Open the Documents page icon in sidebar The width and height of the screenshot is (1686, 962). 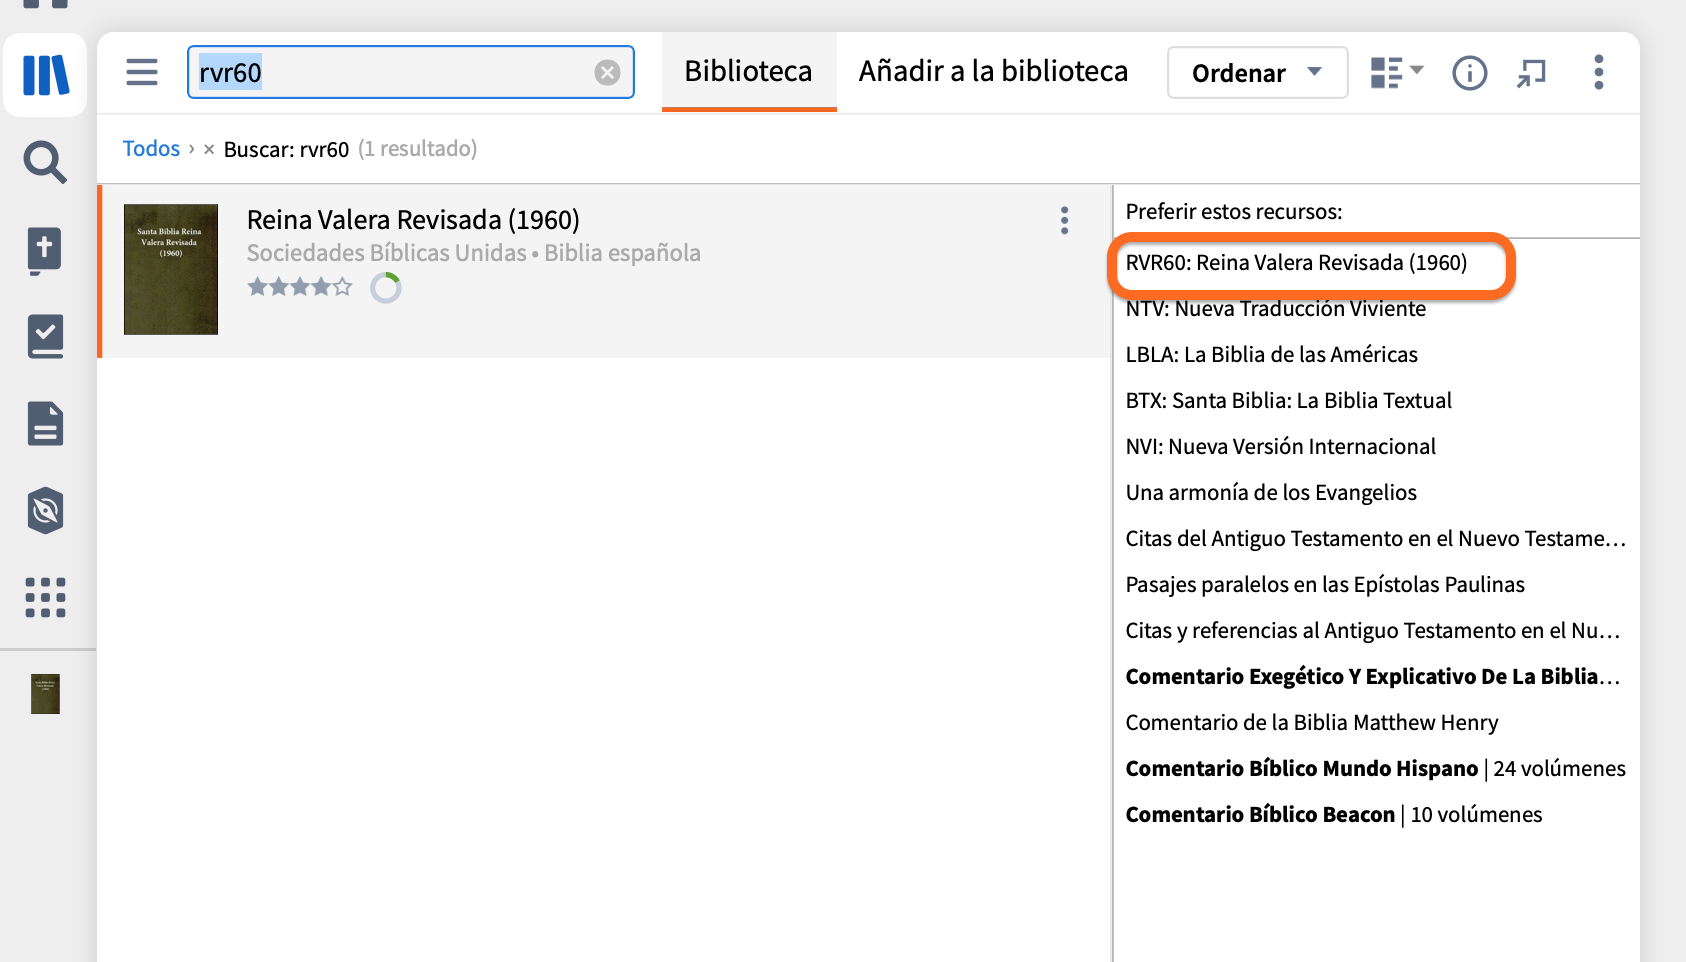coord(45,424)
